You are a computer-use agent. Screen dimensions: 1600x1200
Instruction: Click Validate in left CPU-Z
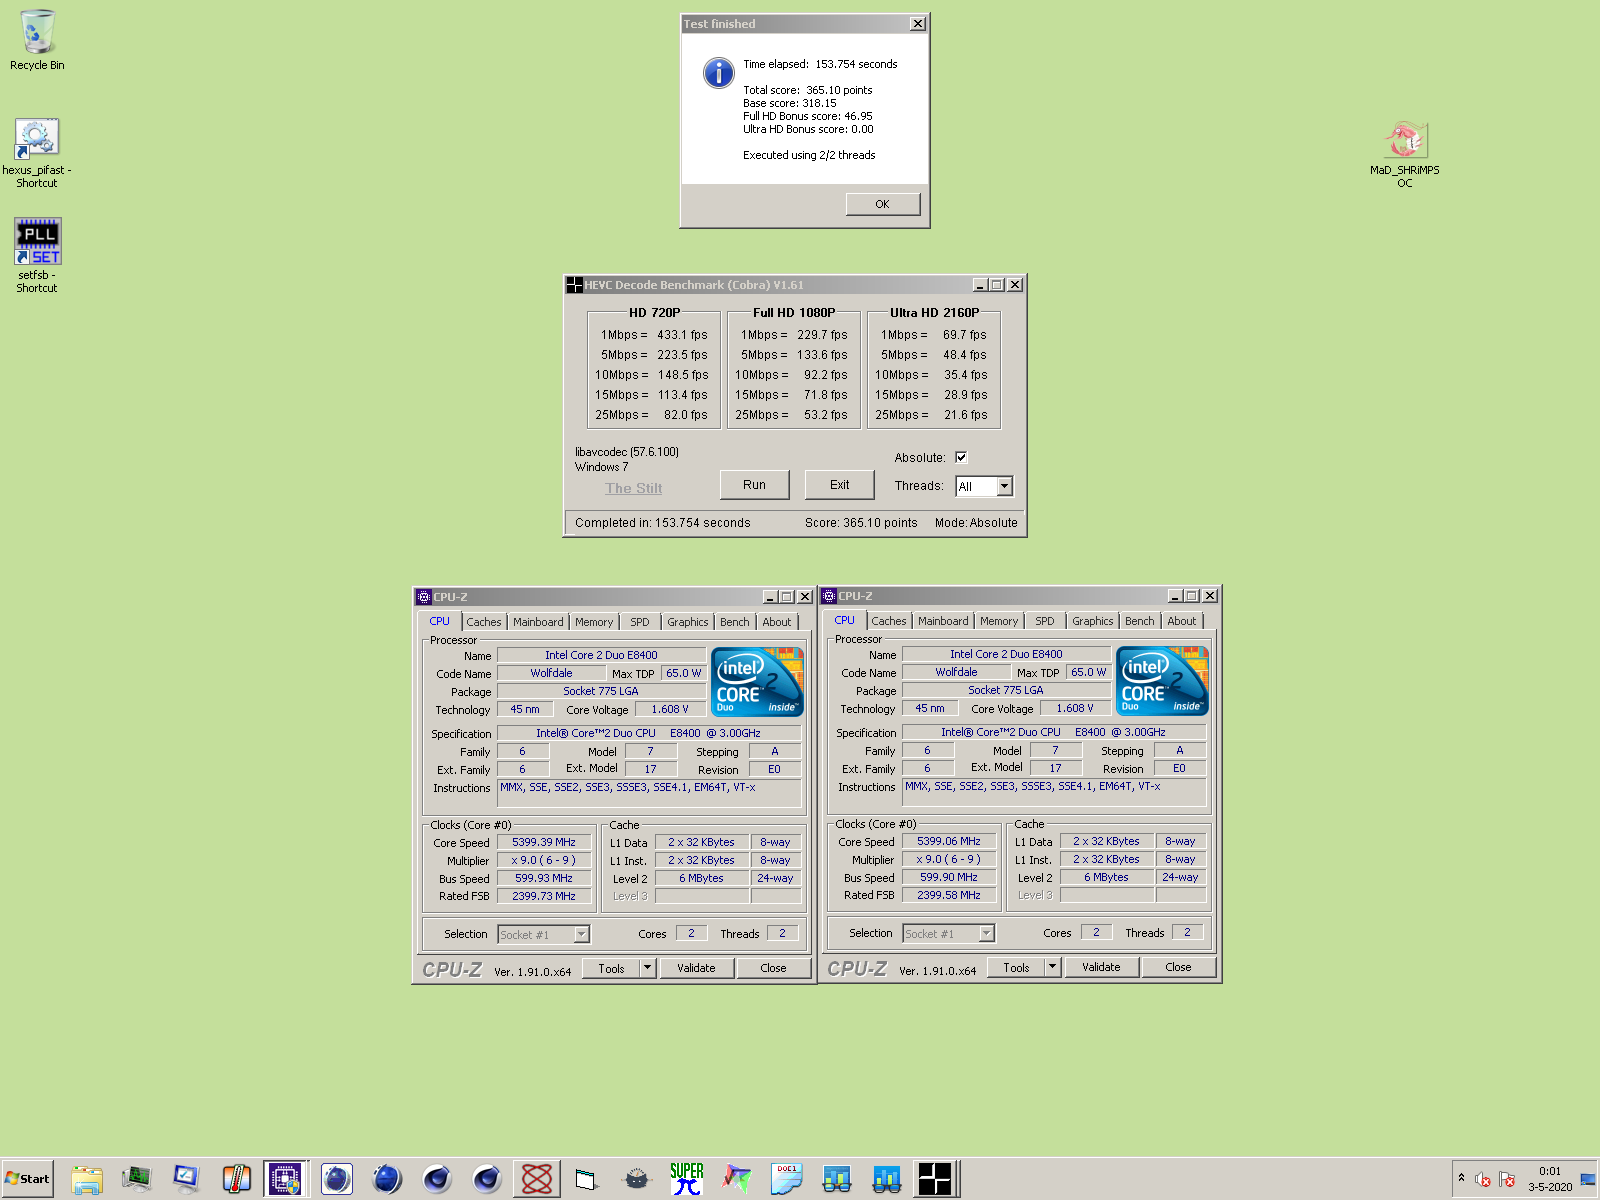click(696, 968)
